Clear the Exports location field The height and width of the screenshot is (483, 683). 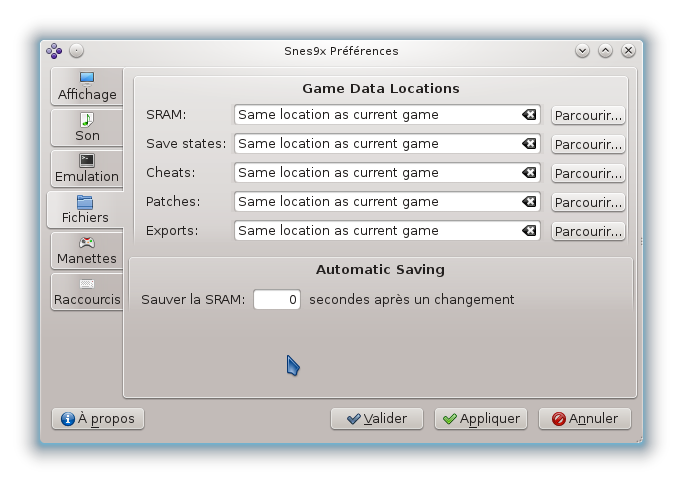529,230
